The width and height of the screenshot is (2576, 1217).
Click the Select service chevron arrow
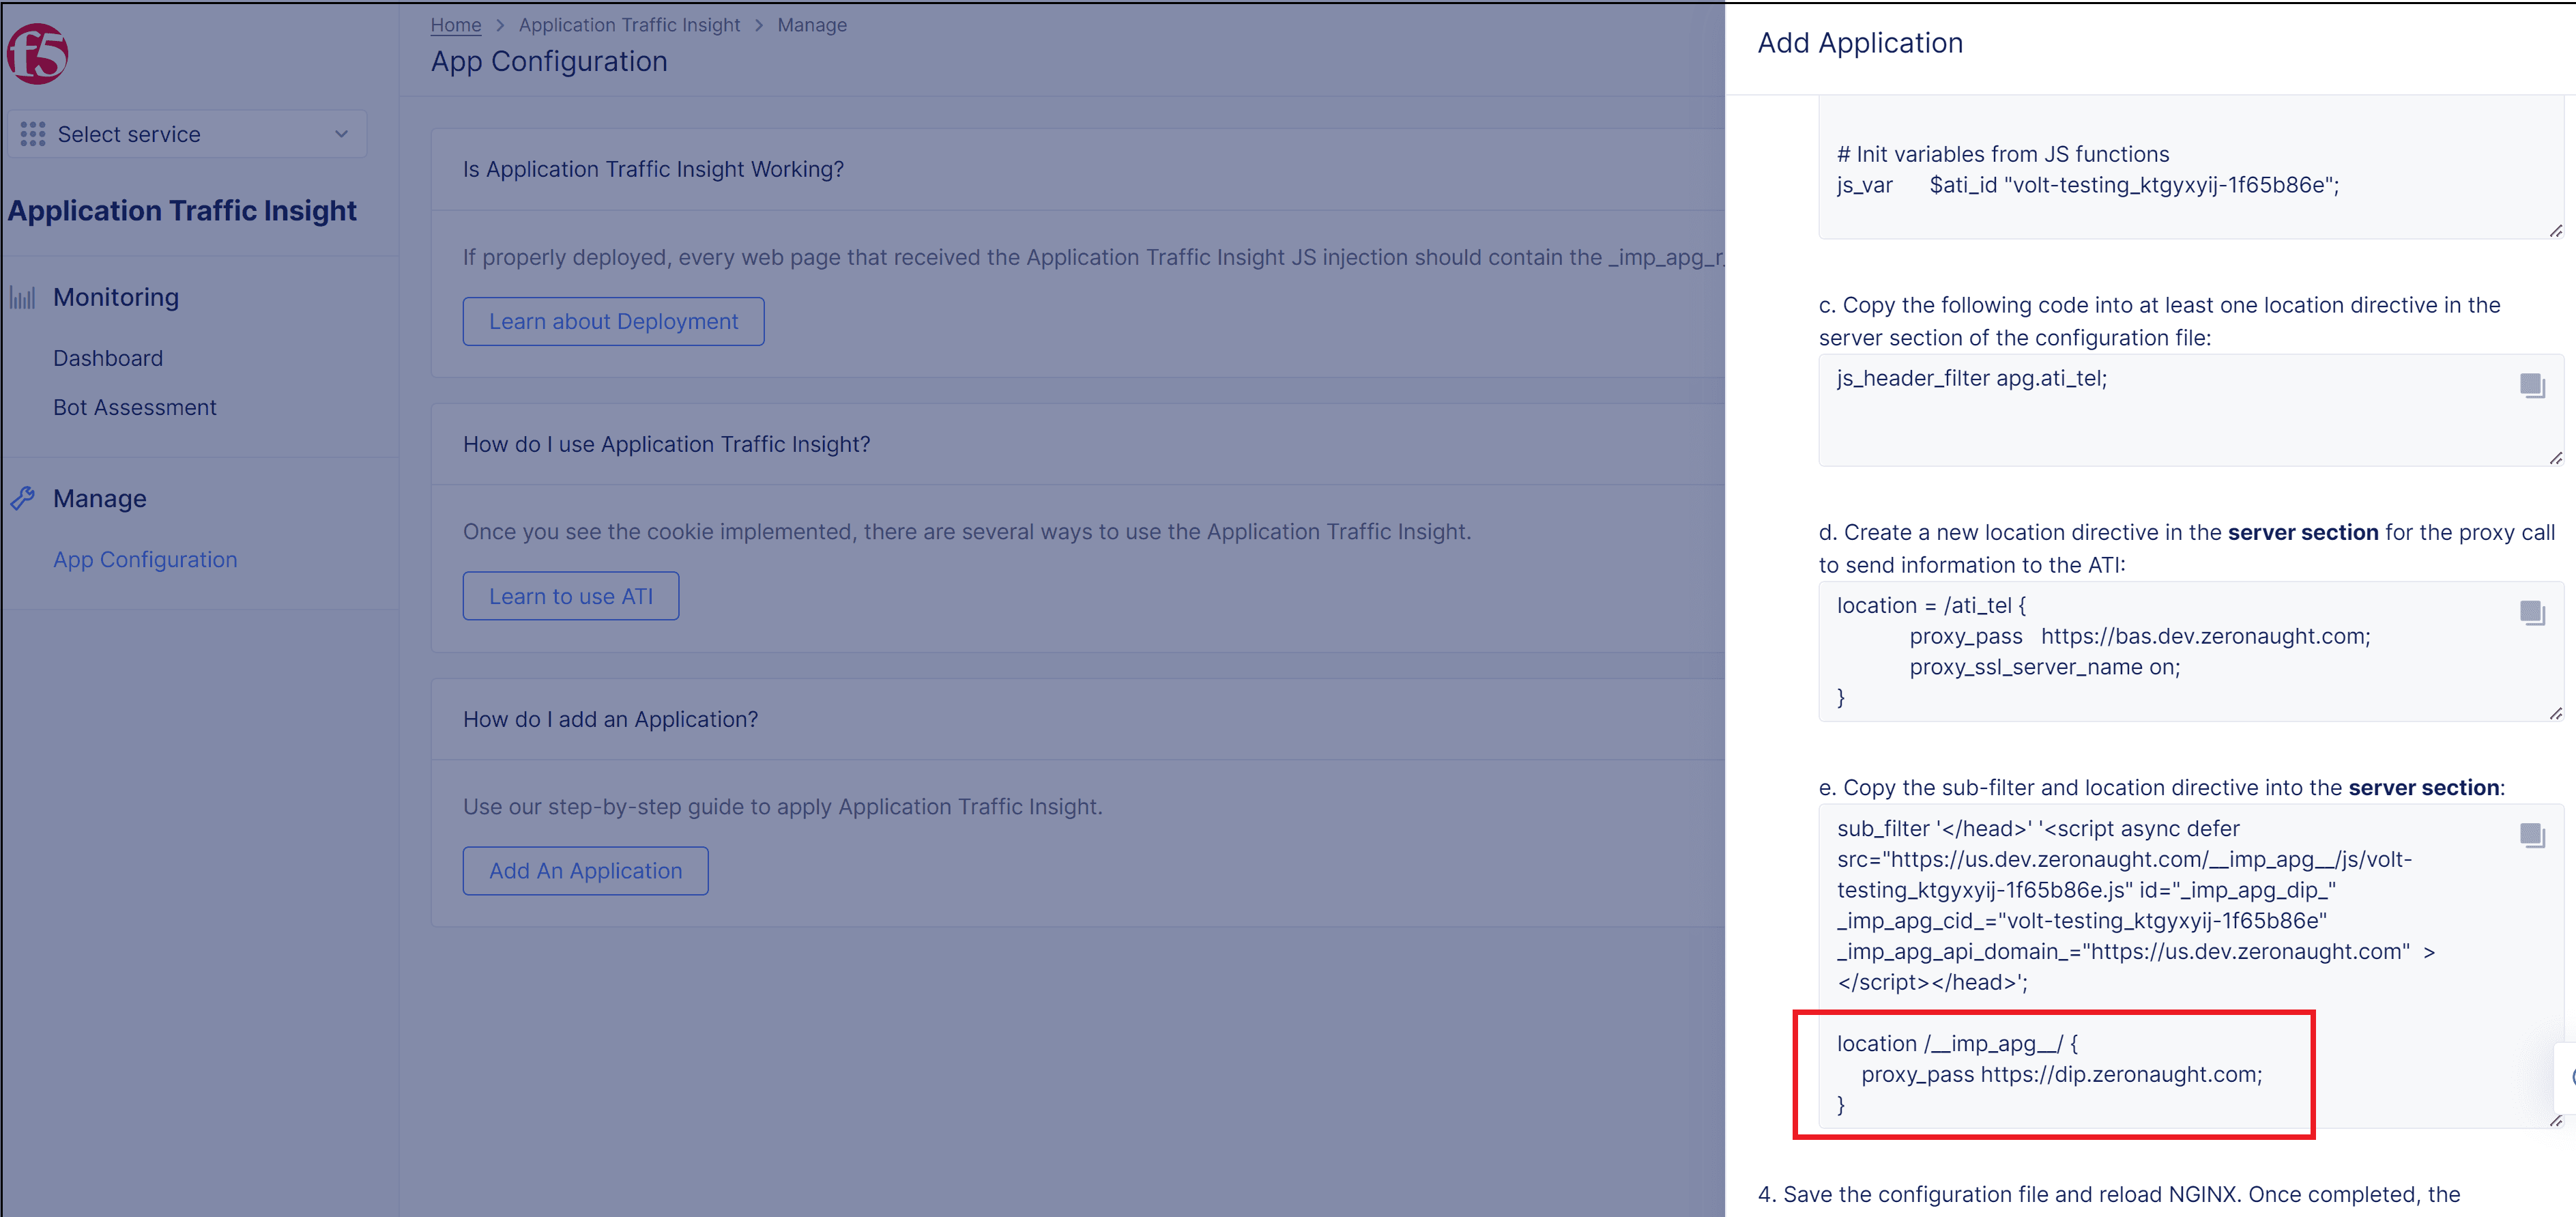pyautogui.click(x=341, y=134)
